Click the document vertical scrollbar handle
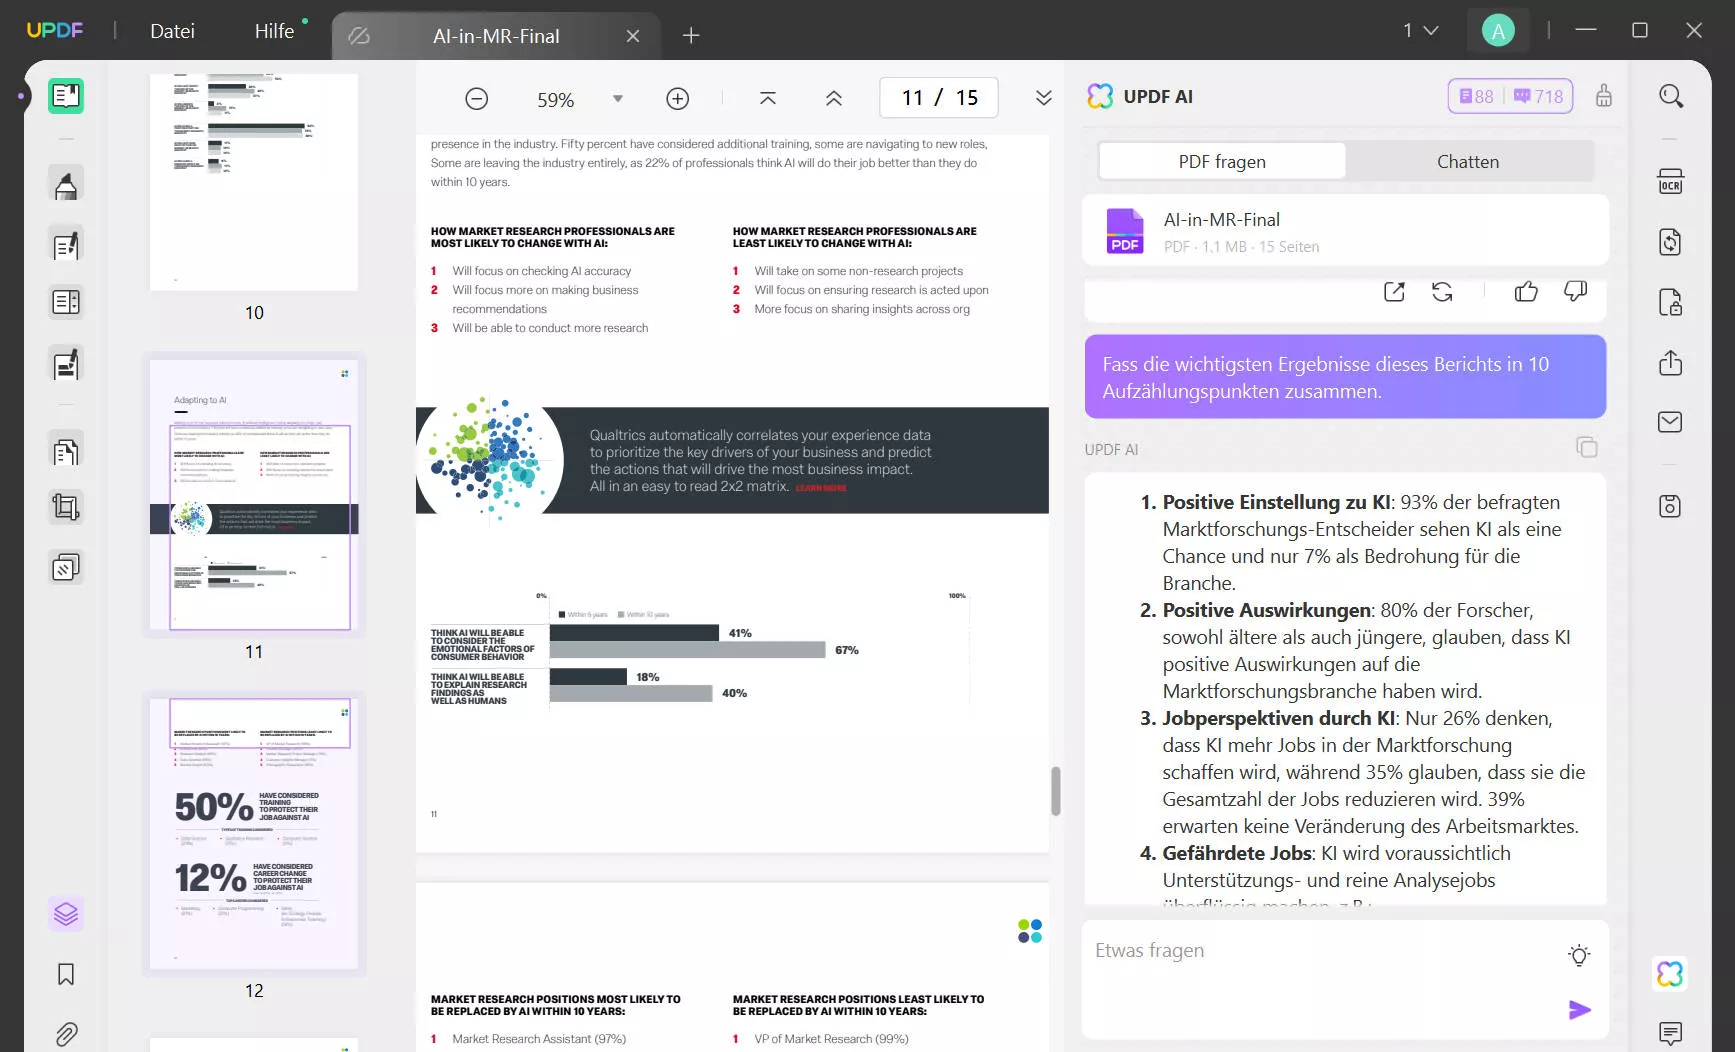This screenshot has width=1735, height=1052. (1055, 791)
